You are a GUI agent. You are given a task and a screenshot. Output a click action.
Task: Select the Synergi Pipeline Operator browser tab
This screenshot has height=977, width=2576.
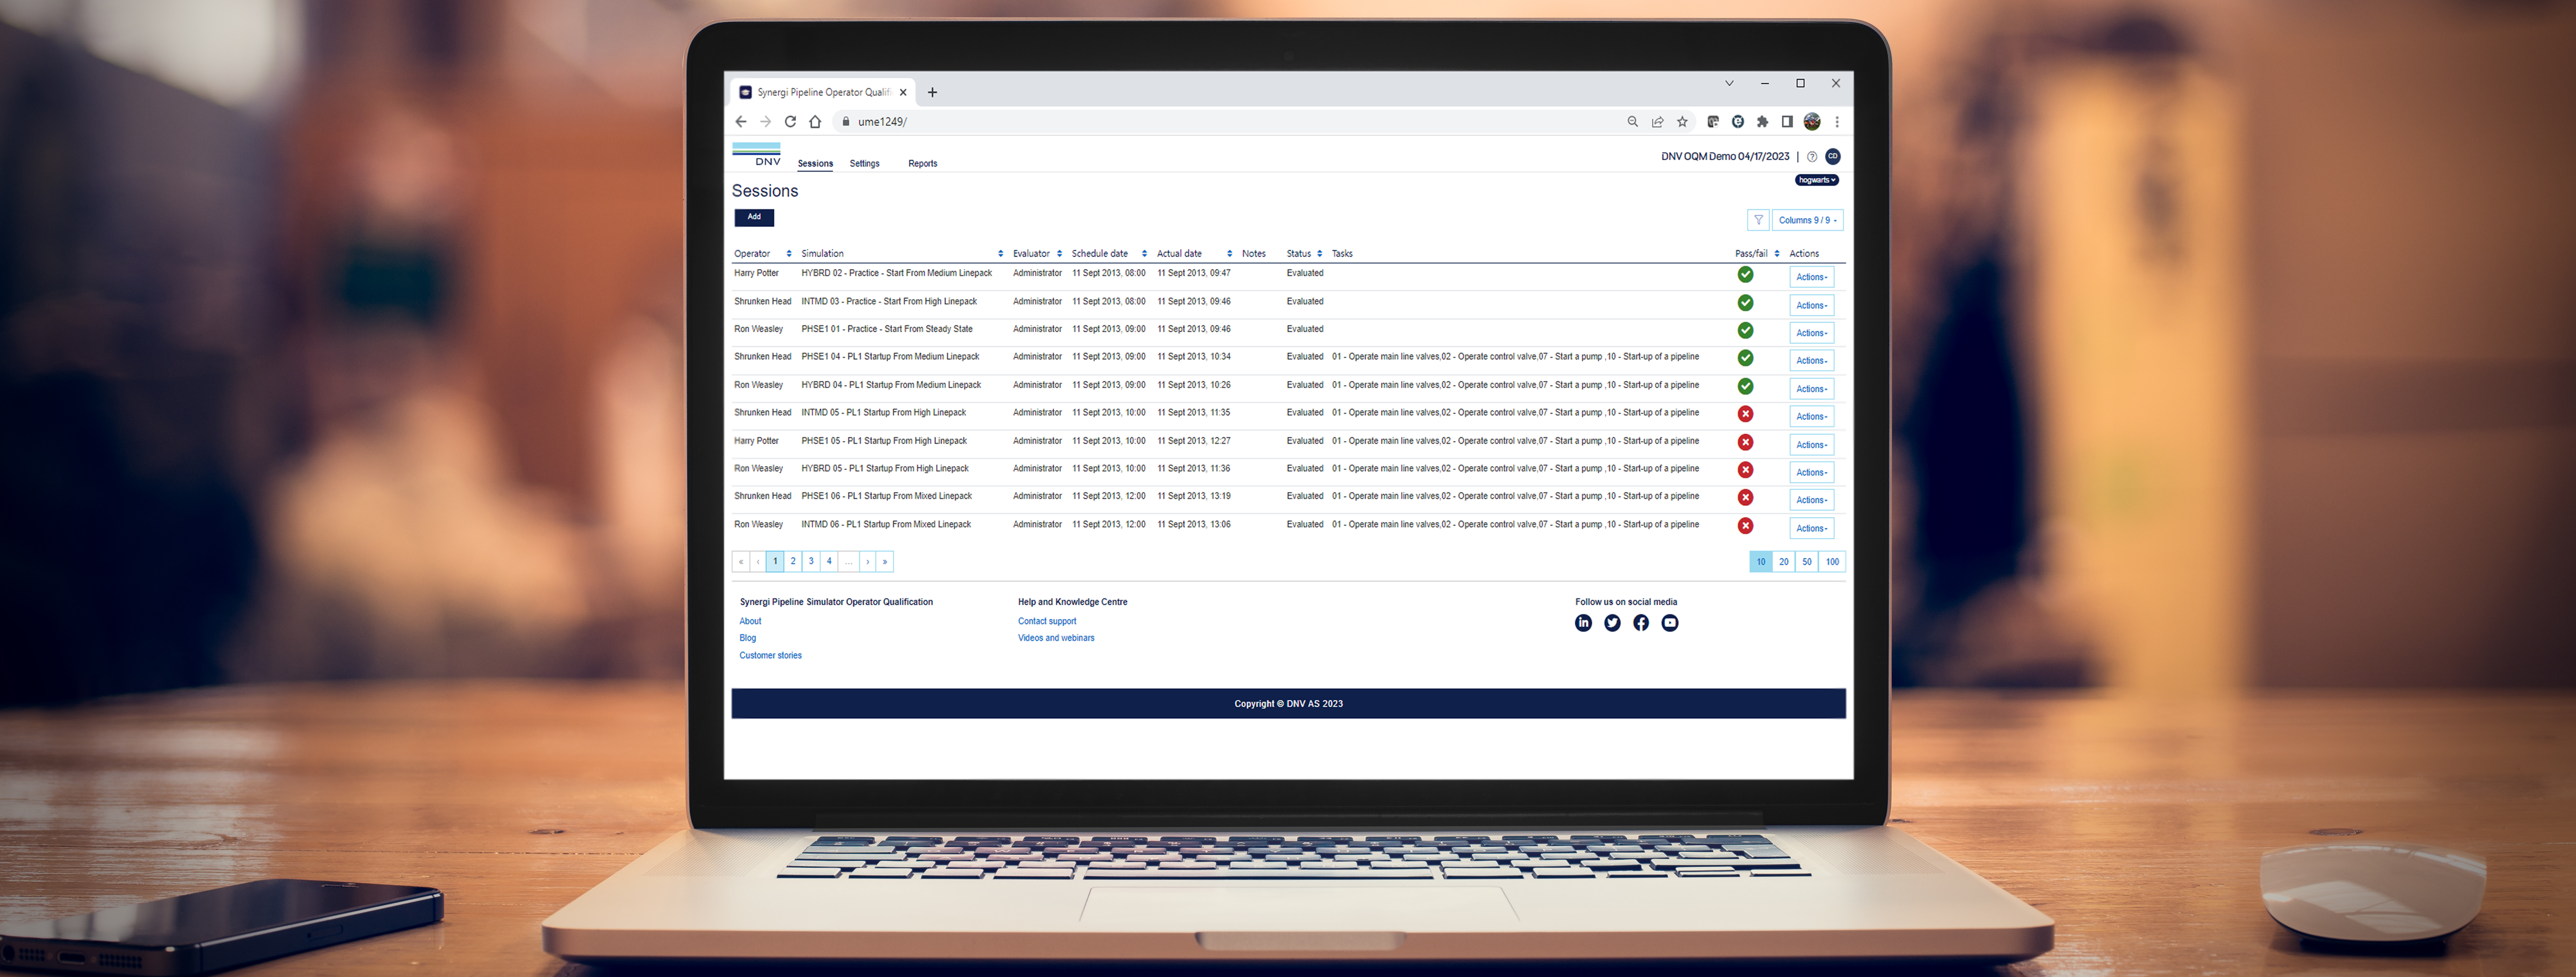[x=823, y=92]
